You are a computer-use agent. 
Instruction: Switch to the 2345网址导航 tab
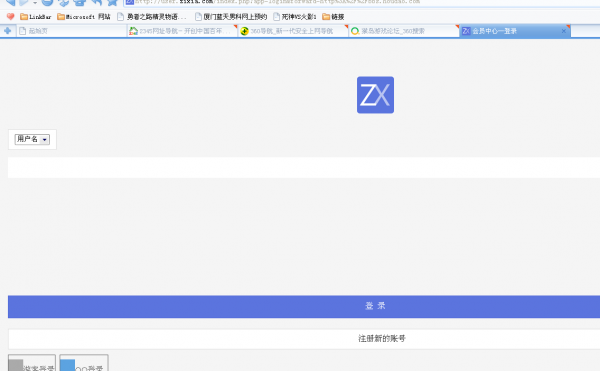pyautogui.click(x=182, y=31)
